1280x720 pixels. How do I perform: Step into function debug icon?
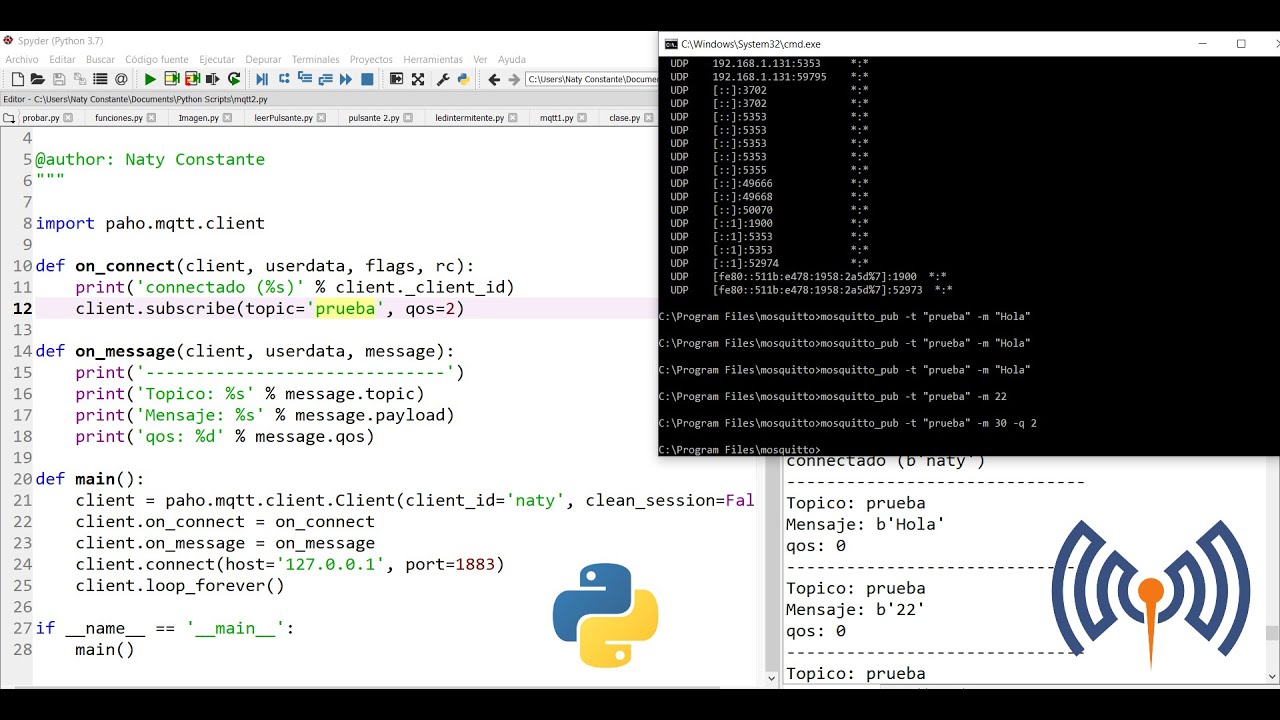click(305, 79)
